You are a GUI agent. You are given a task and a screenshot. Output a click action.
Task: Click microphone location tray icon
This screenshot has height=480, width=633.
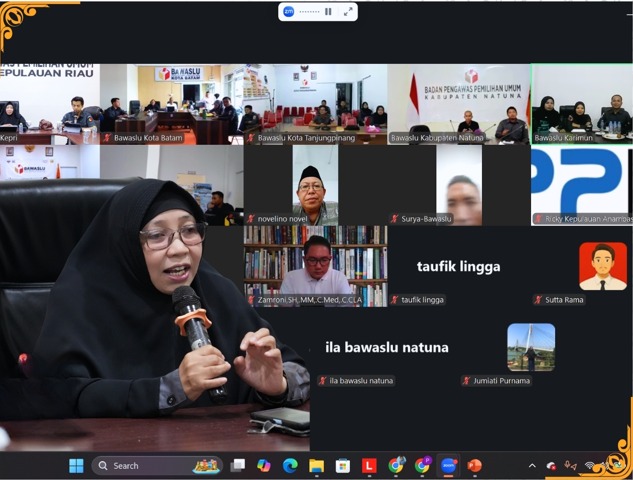tap(570, 466)
